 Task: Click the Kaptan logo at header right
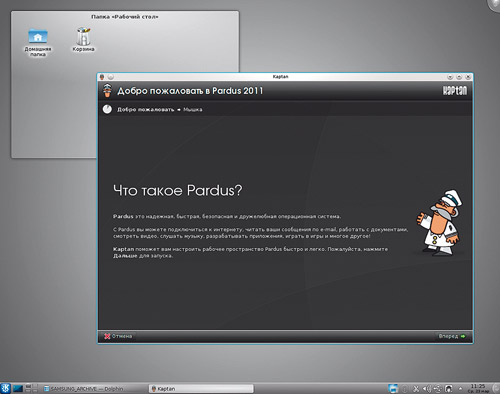(x=455, y=90)
